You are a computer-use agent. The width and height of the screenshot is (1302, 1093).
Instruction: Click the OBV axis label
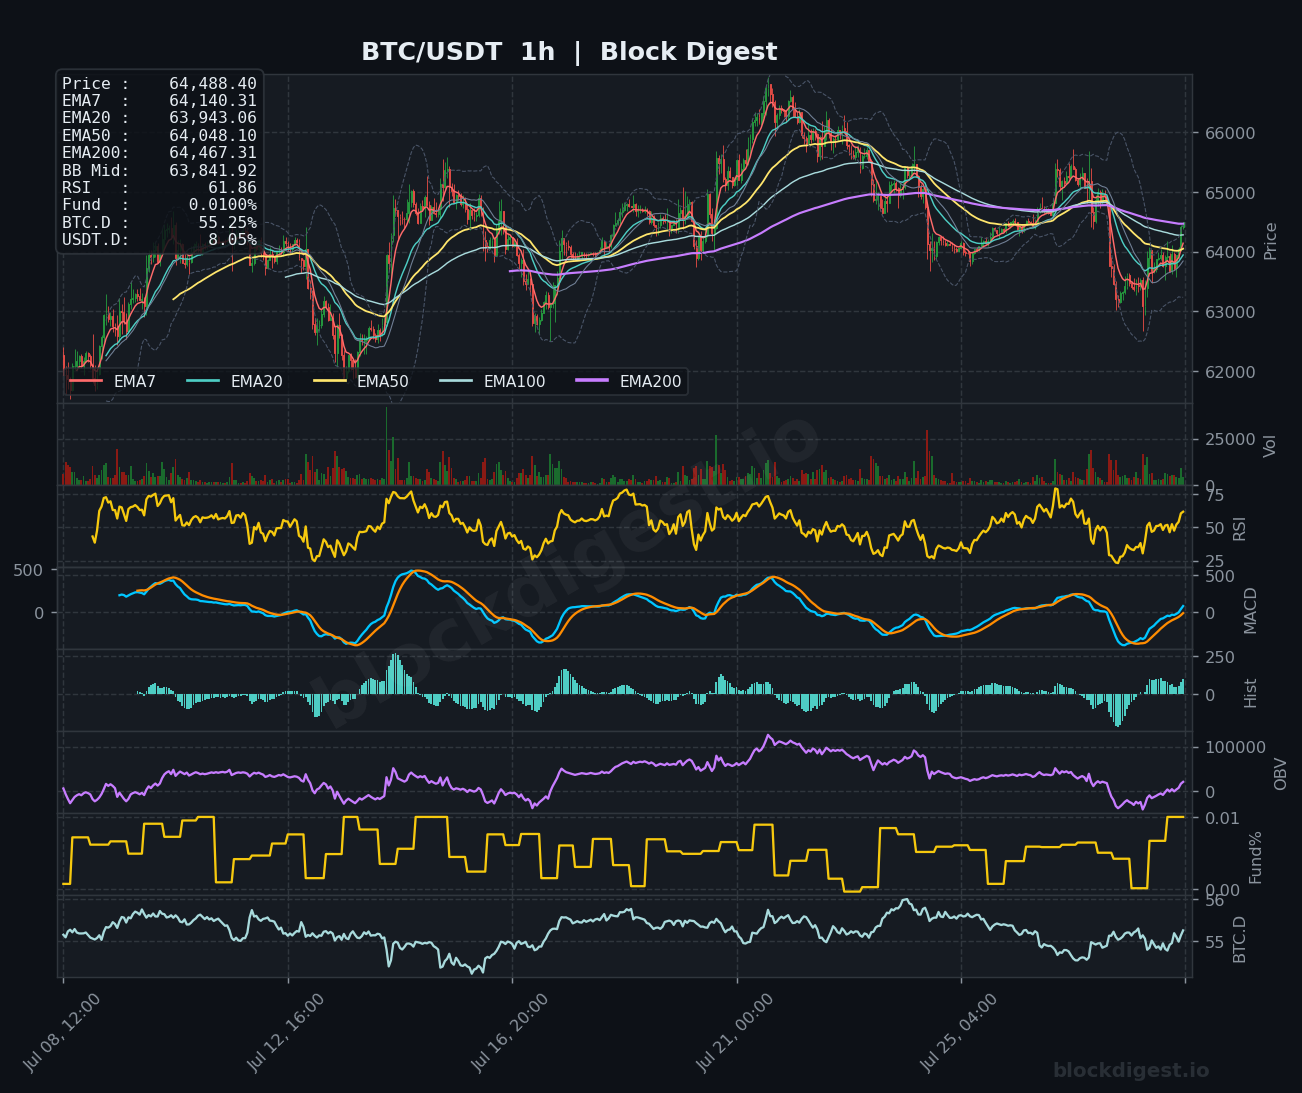tap(1281, 773)
